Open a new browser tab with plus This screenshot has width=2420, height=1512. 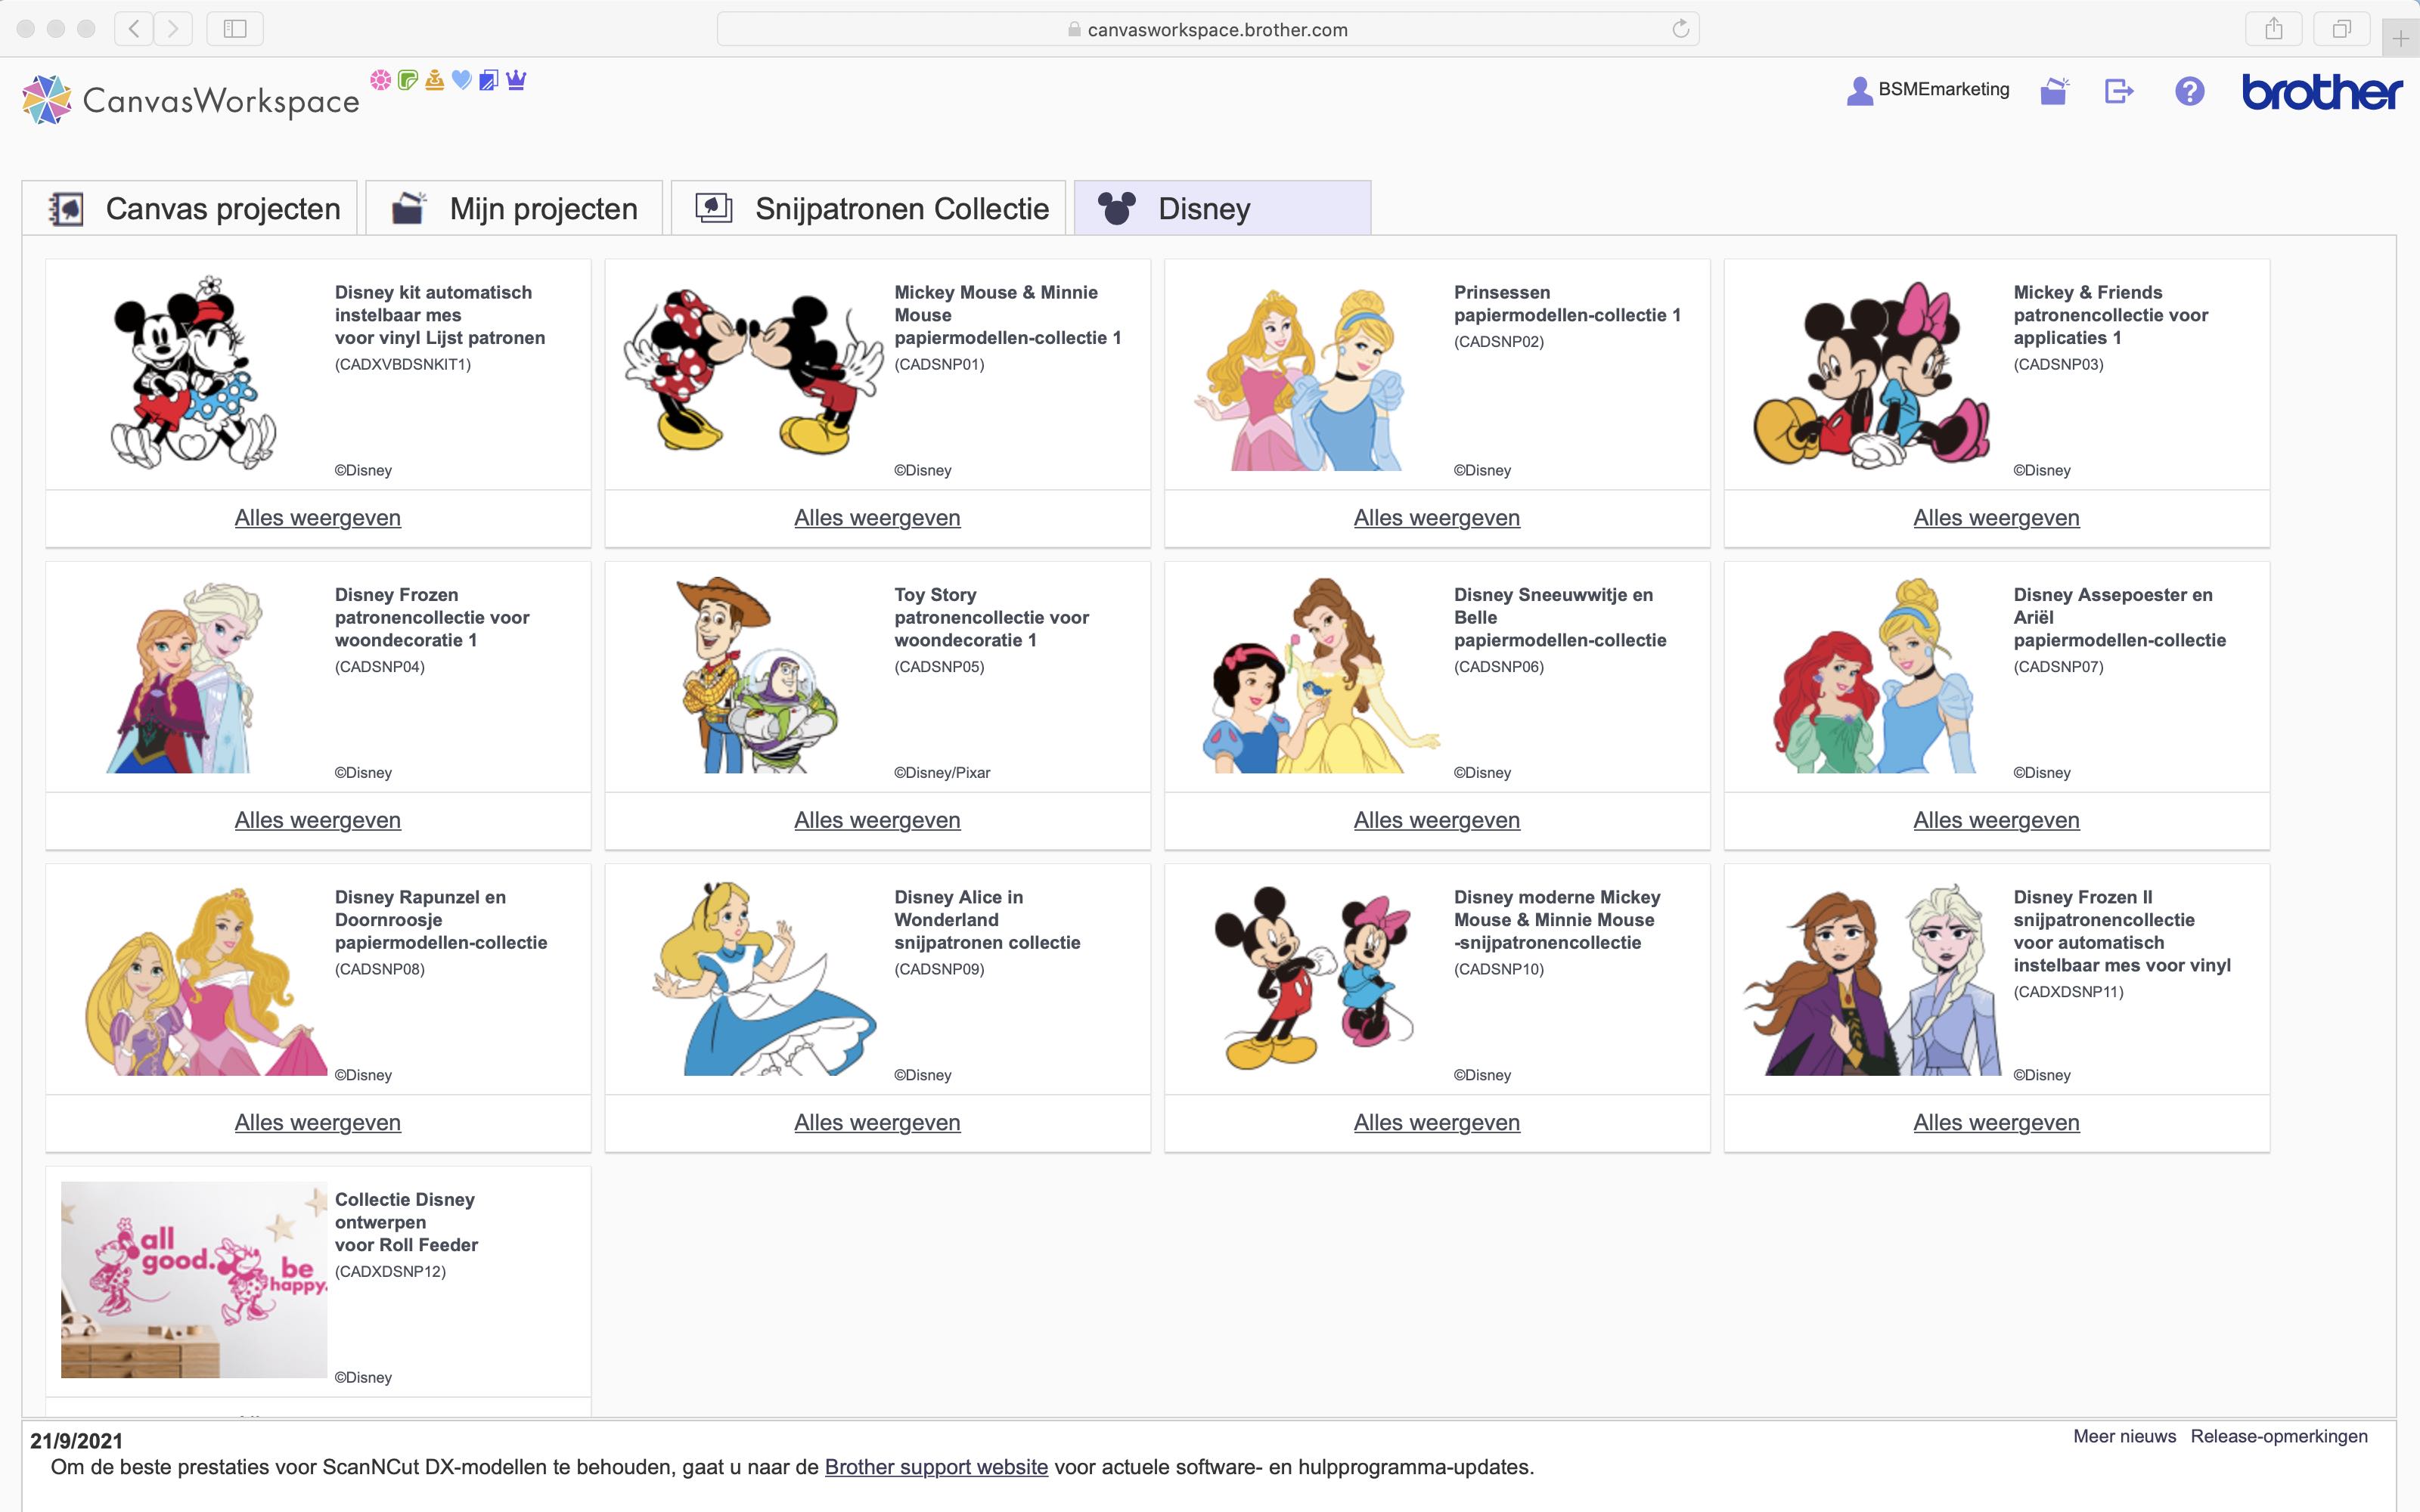tap(2401, 39)
